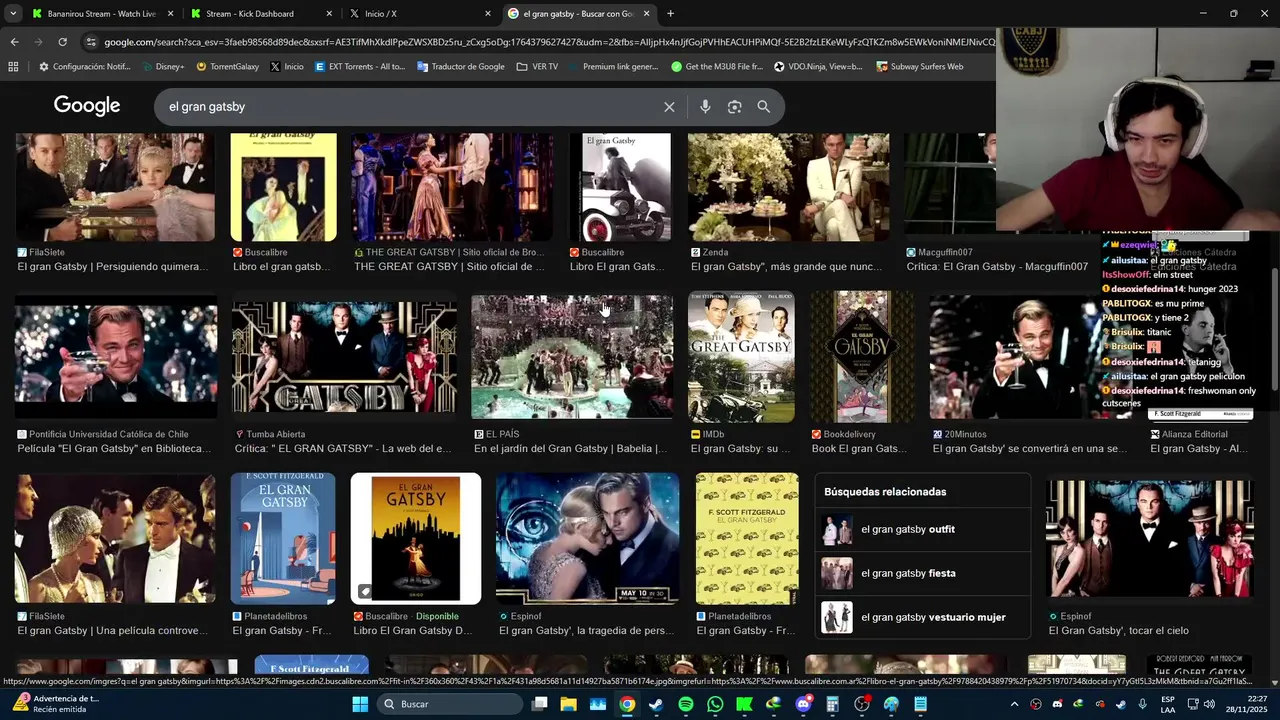
Task: Open WhatsApp from the taskbar
Action: [x=715, y=704]
